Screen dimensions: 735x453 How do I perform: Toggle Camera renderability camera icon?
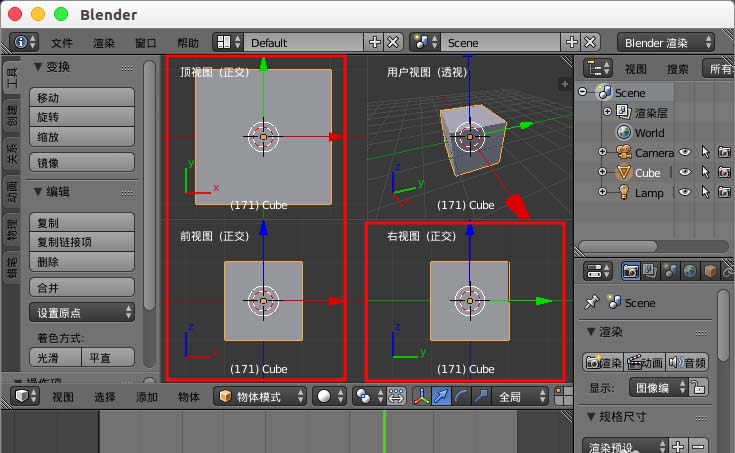pyautogui.click(x=724, y=152)
